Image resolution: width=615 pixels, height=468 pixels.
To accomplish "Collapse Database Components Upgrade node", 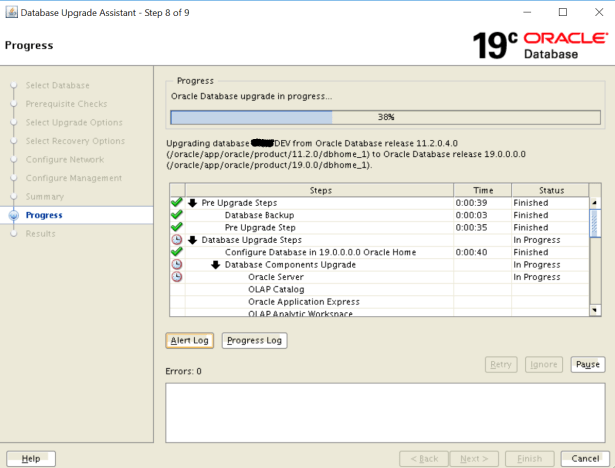I will tap(216, 265).
